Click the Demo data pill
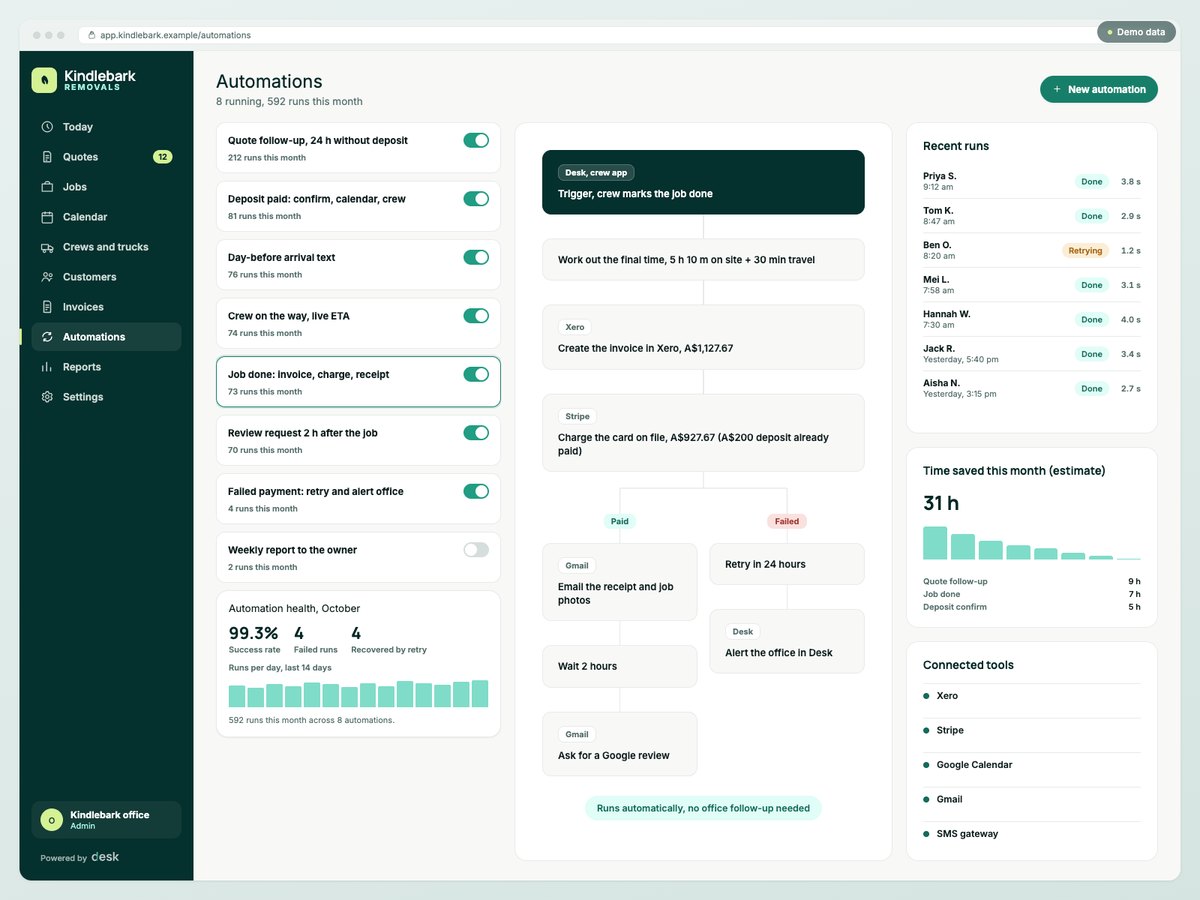Viewport: 1200px width, 900px height. 1135,32
